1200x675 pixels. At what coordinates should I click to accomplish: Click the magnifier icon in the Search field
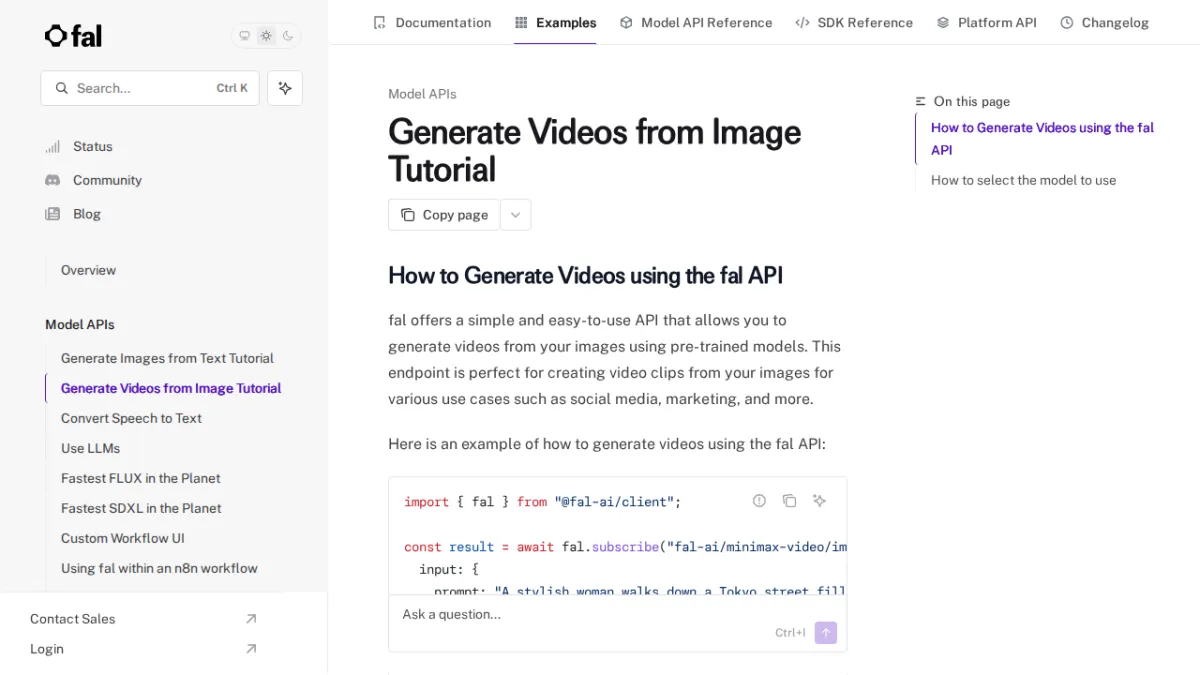(62, 88)
